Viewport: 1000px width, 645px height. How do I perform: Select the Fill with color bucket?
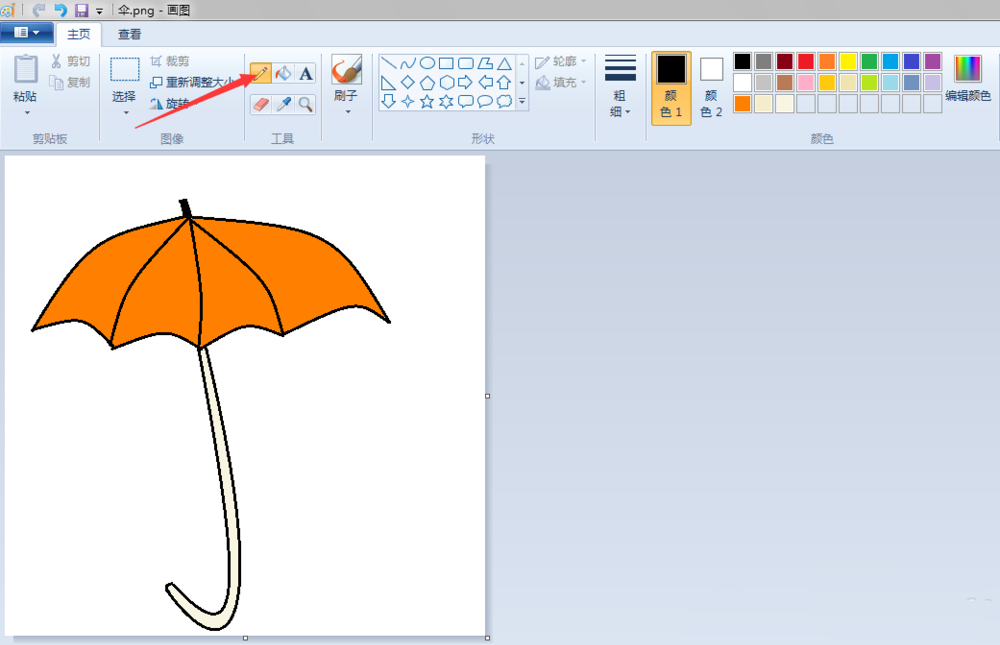click(x=283, y=73)
